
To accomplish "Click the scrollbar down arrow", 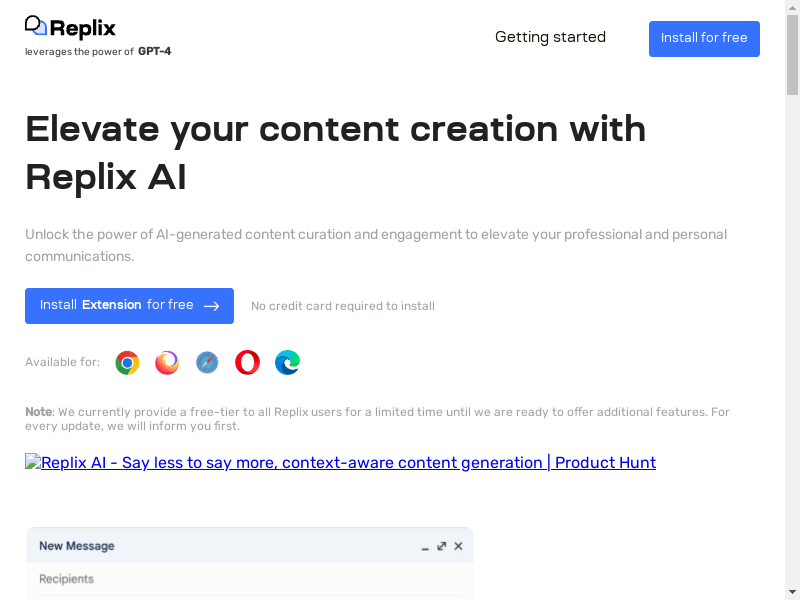I will coord(792,593).
